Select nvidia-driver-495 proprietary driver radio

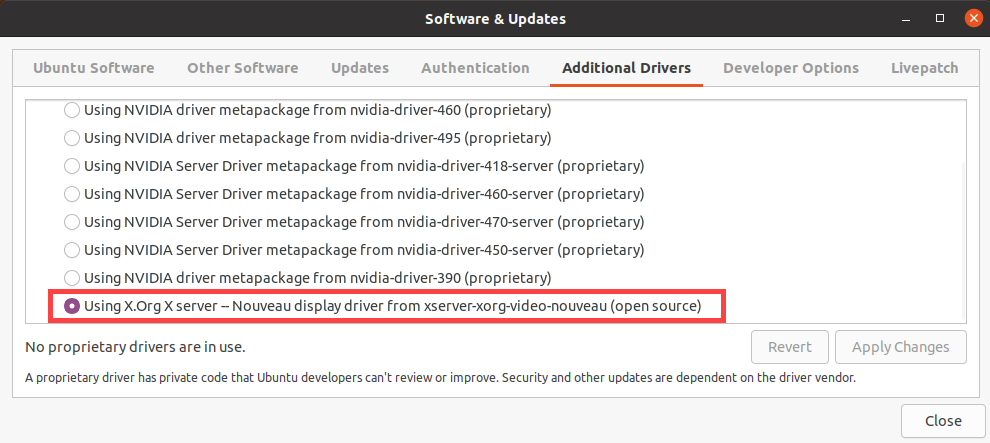(x=72, y=138)
